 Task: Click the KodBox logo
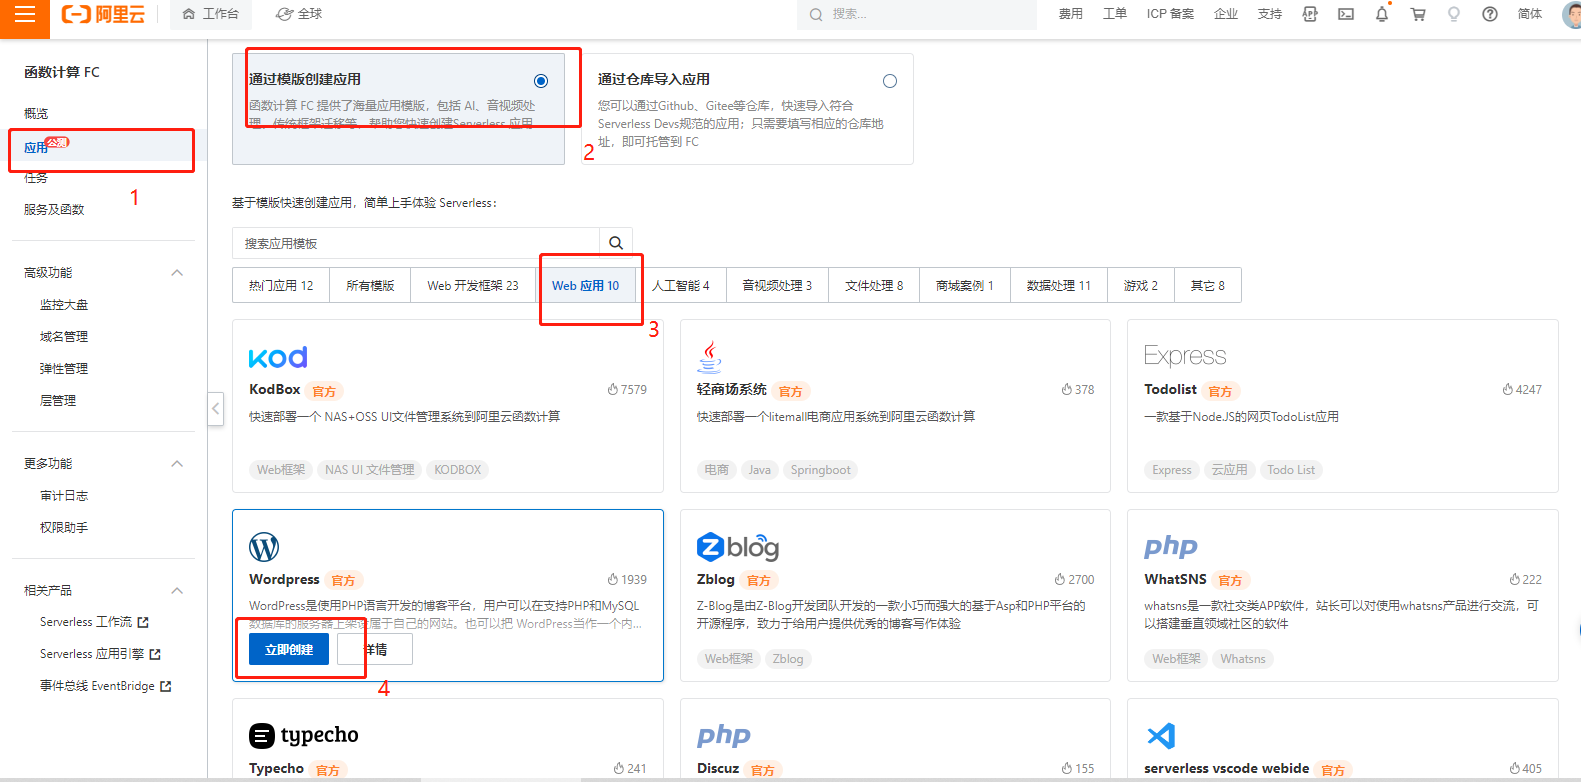coord(278,357)
